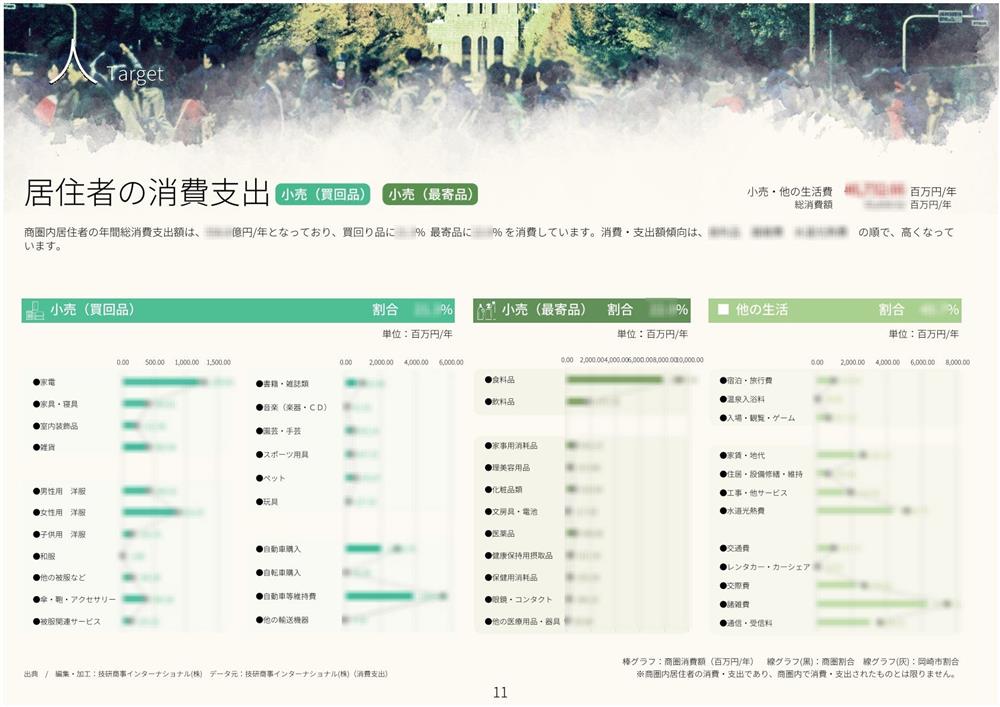Click the Target text in the banner

[x=135, y=74]
